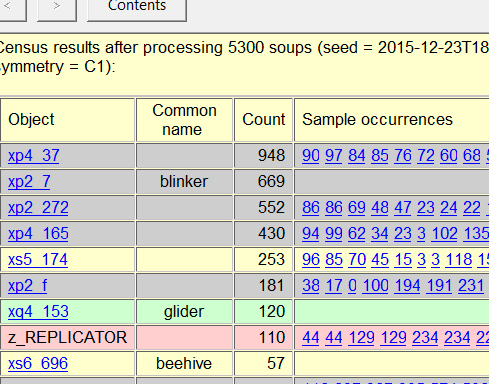
Task: Click the Sample occurrences column header
Action: pos(392,120)
